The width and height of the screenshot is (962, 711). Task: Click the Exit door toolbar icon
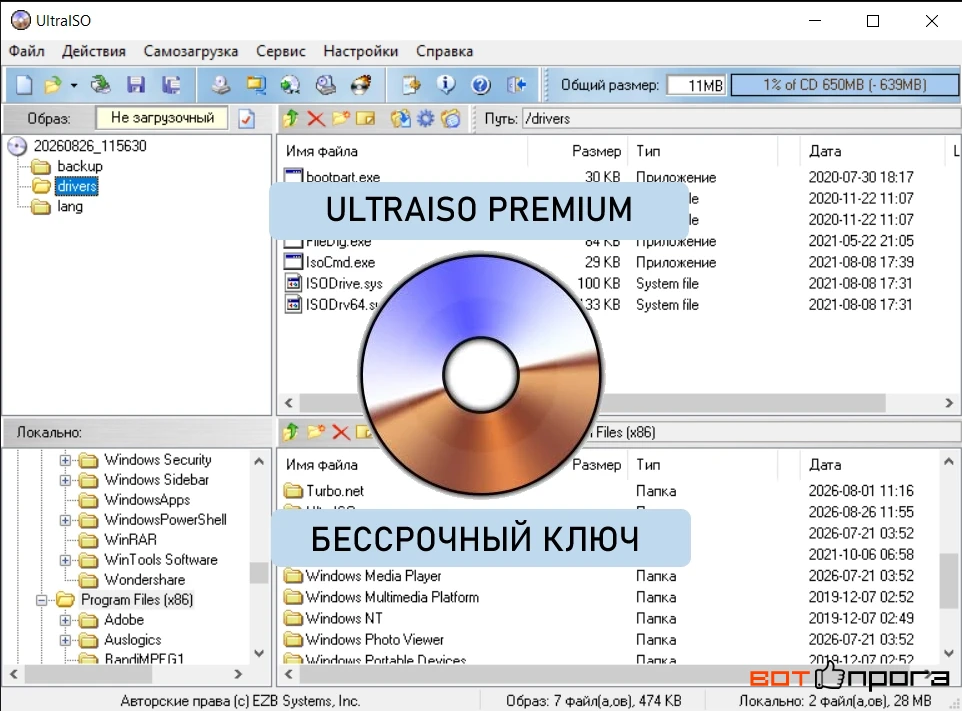(x=517, y=85)
